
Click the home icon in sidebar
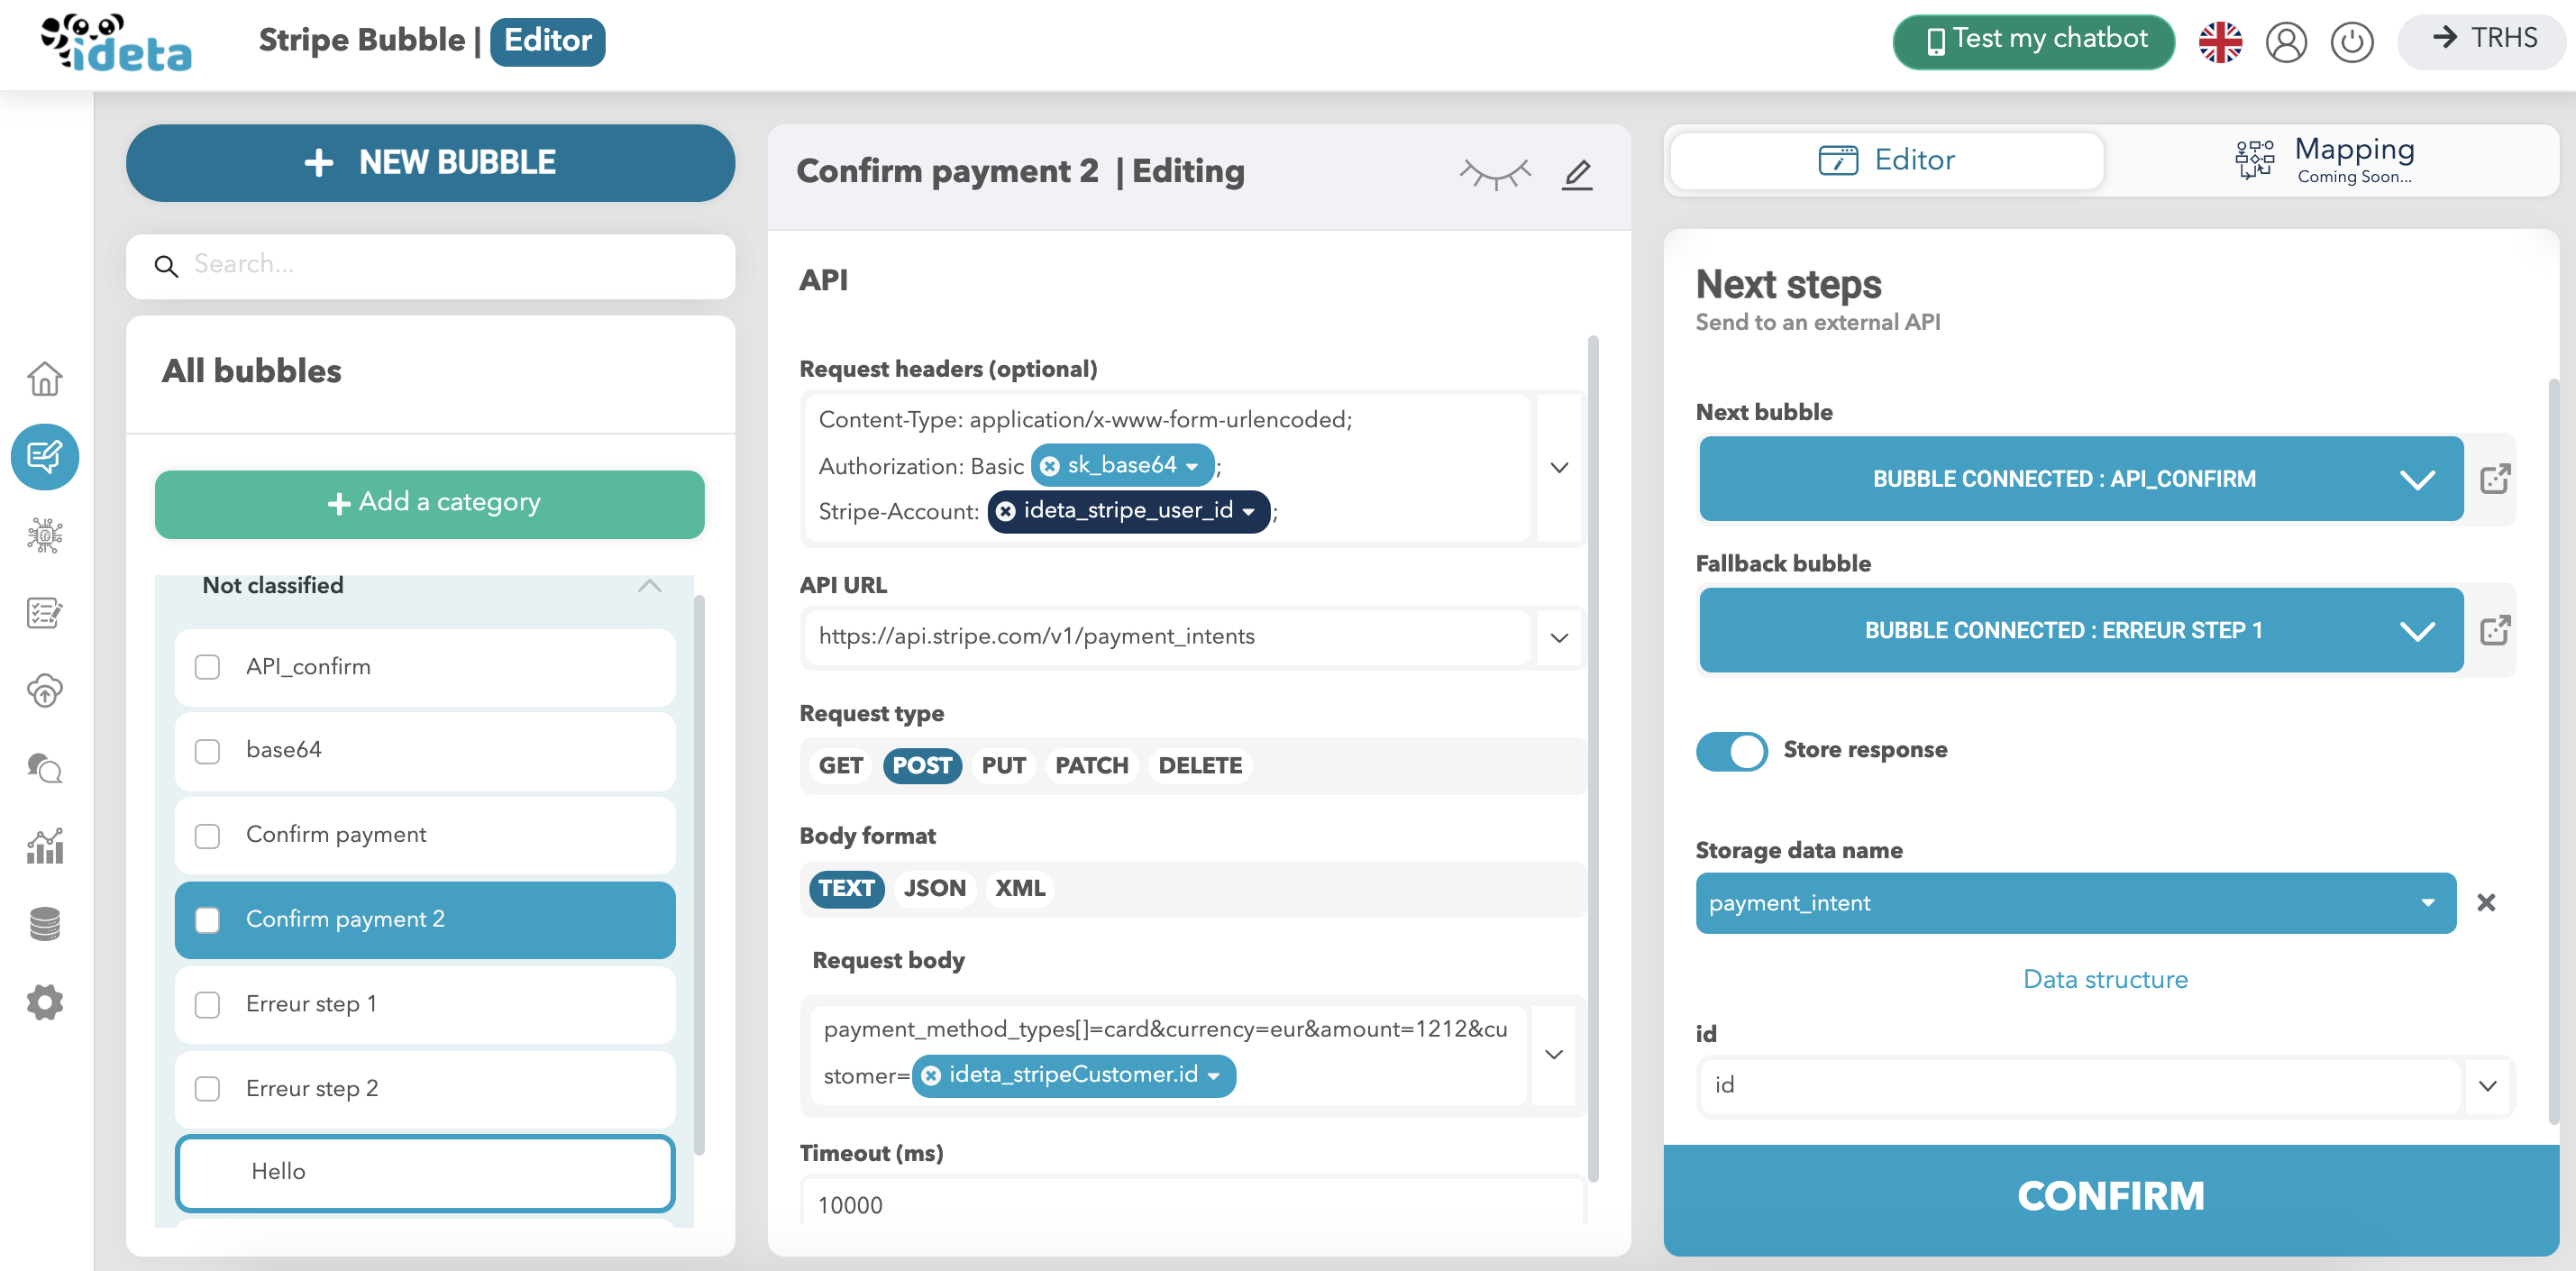pos(45,379)
